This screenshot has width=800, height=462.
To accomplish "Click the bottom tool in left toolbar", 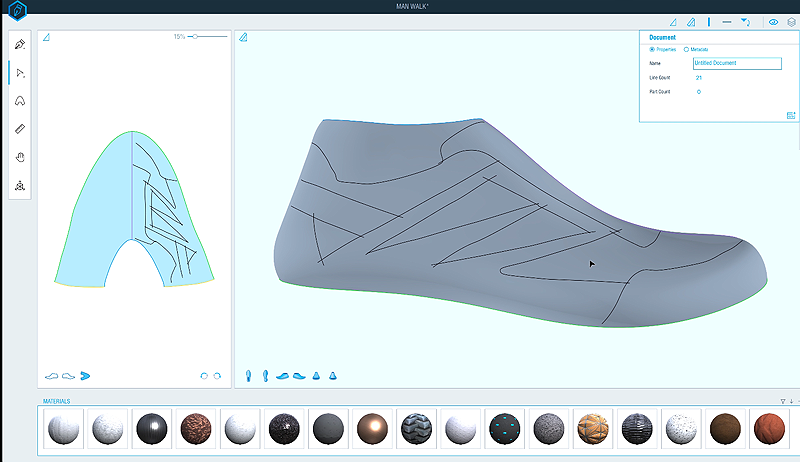I will click(x=21, y=186).
